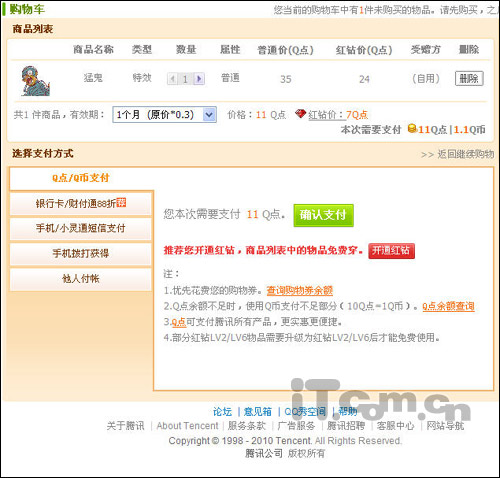This screenshot has width=500, height=478.
Task: Click the Q点 link in note 3
Action: pyautogui.click(x=179, y=322)
